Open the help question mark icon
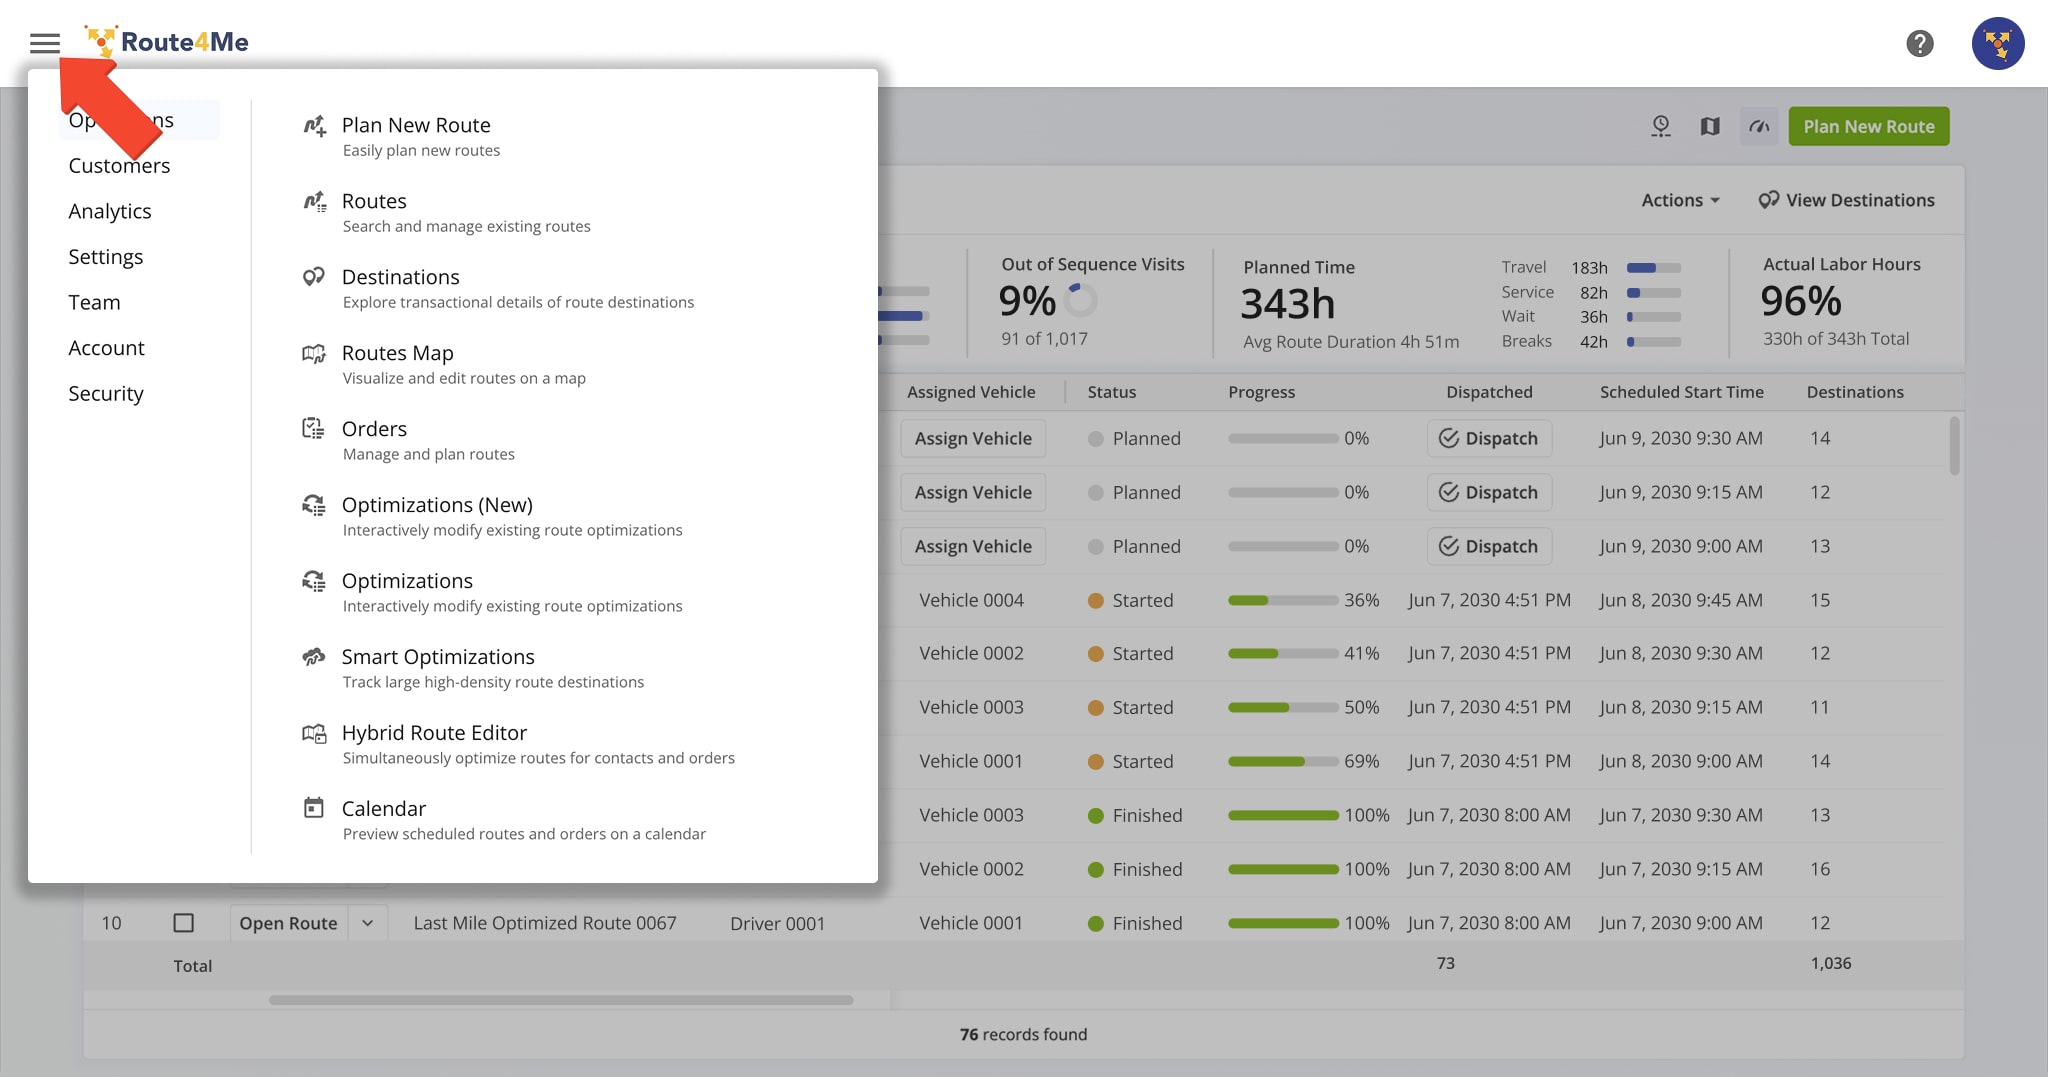This screenshot has width=2048, height=1077. [1919, 43]
